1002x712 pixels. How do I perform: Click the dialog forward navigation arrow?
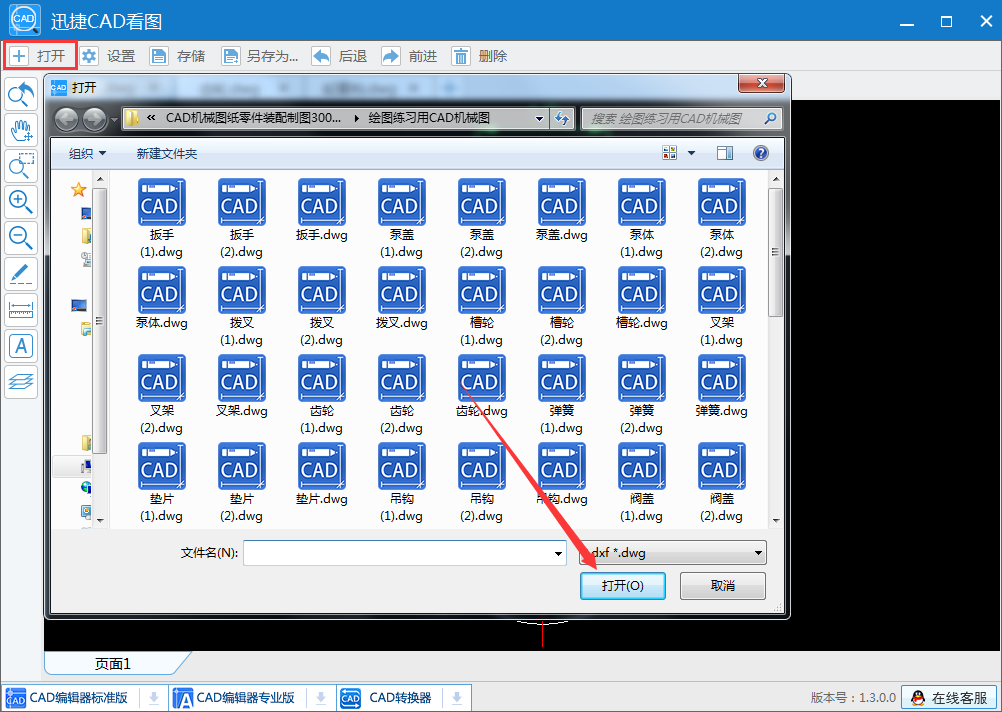pos(94,118)
